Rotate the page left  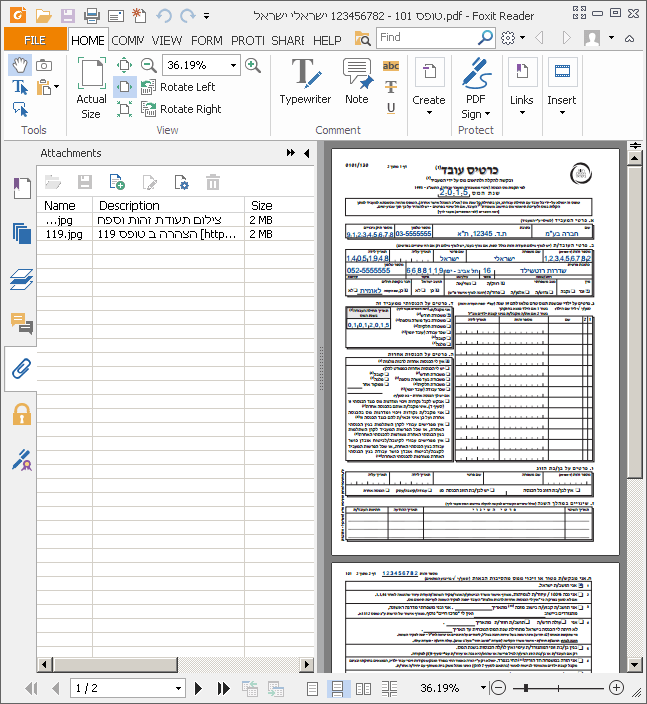click(178, 87)
